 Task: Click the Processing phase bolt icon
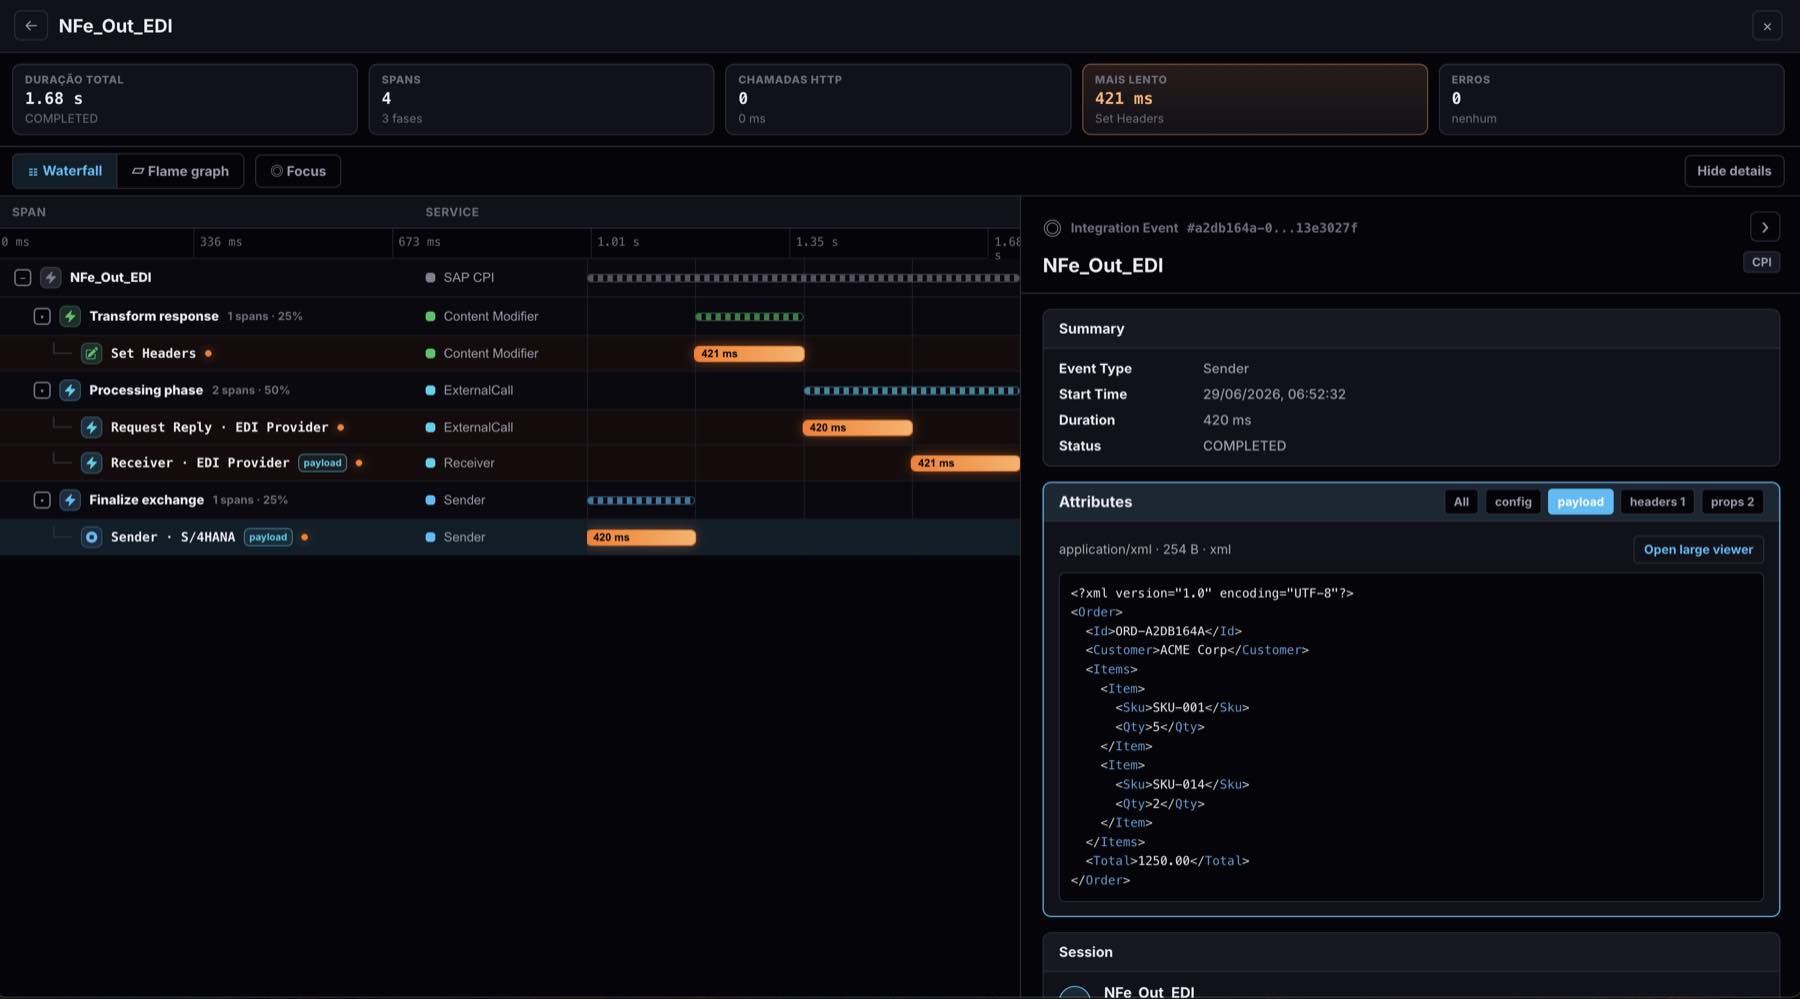[x=70, y=391]
